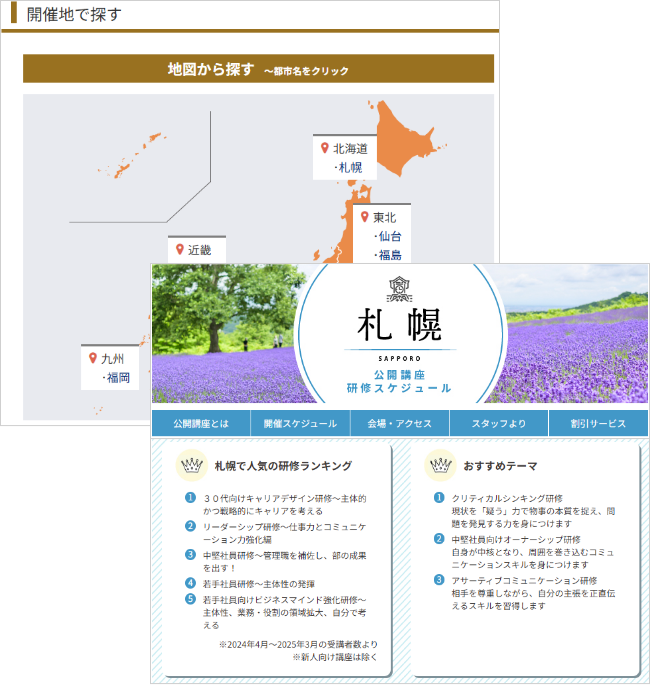Open the 公開講座とは tab
The height and width of the screenshot is (685, 650).
200,423
